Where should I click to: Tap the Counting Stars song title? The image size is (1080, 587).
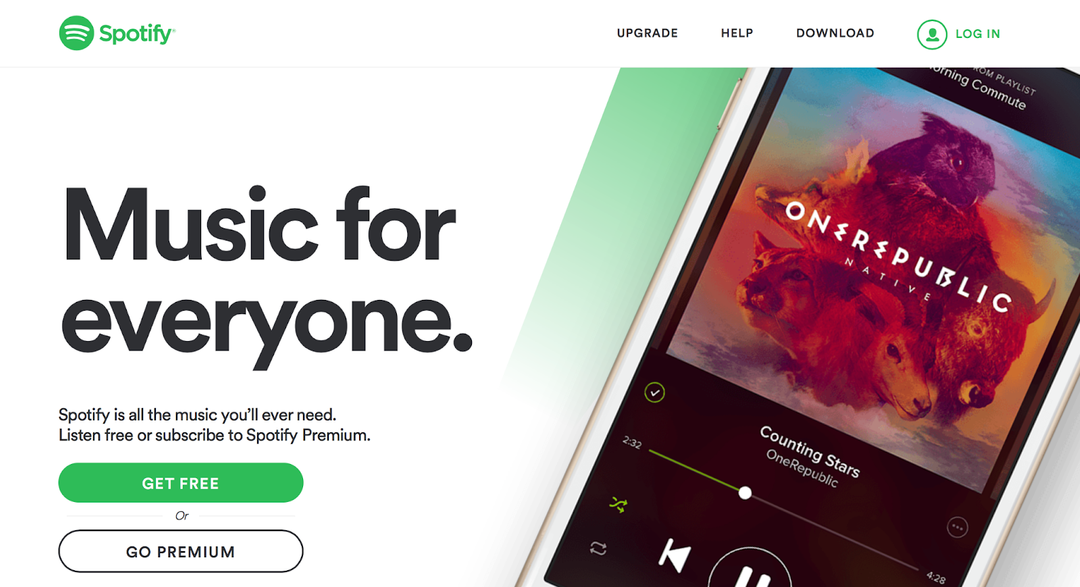click(809, 451)
